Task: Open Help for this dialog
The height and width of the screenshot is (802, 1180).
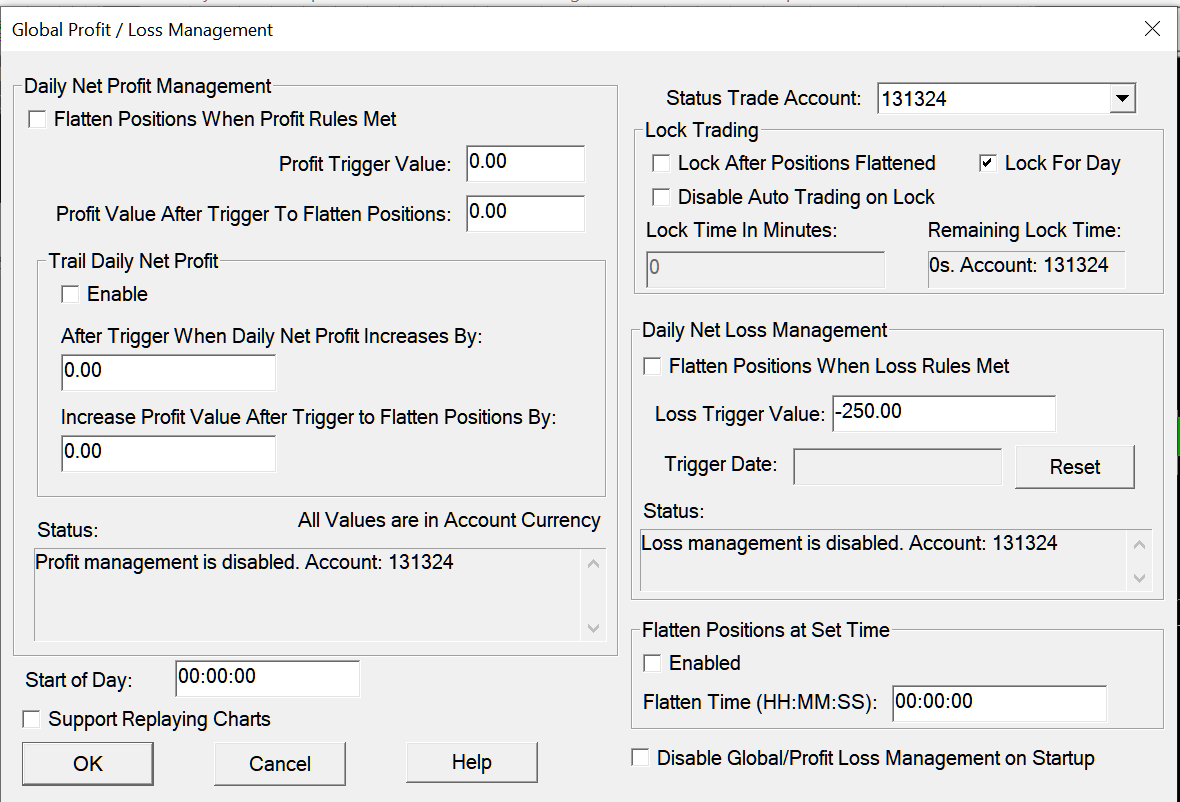Action: (471, 763)
